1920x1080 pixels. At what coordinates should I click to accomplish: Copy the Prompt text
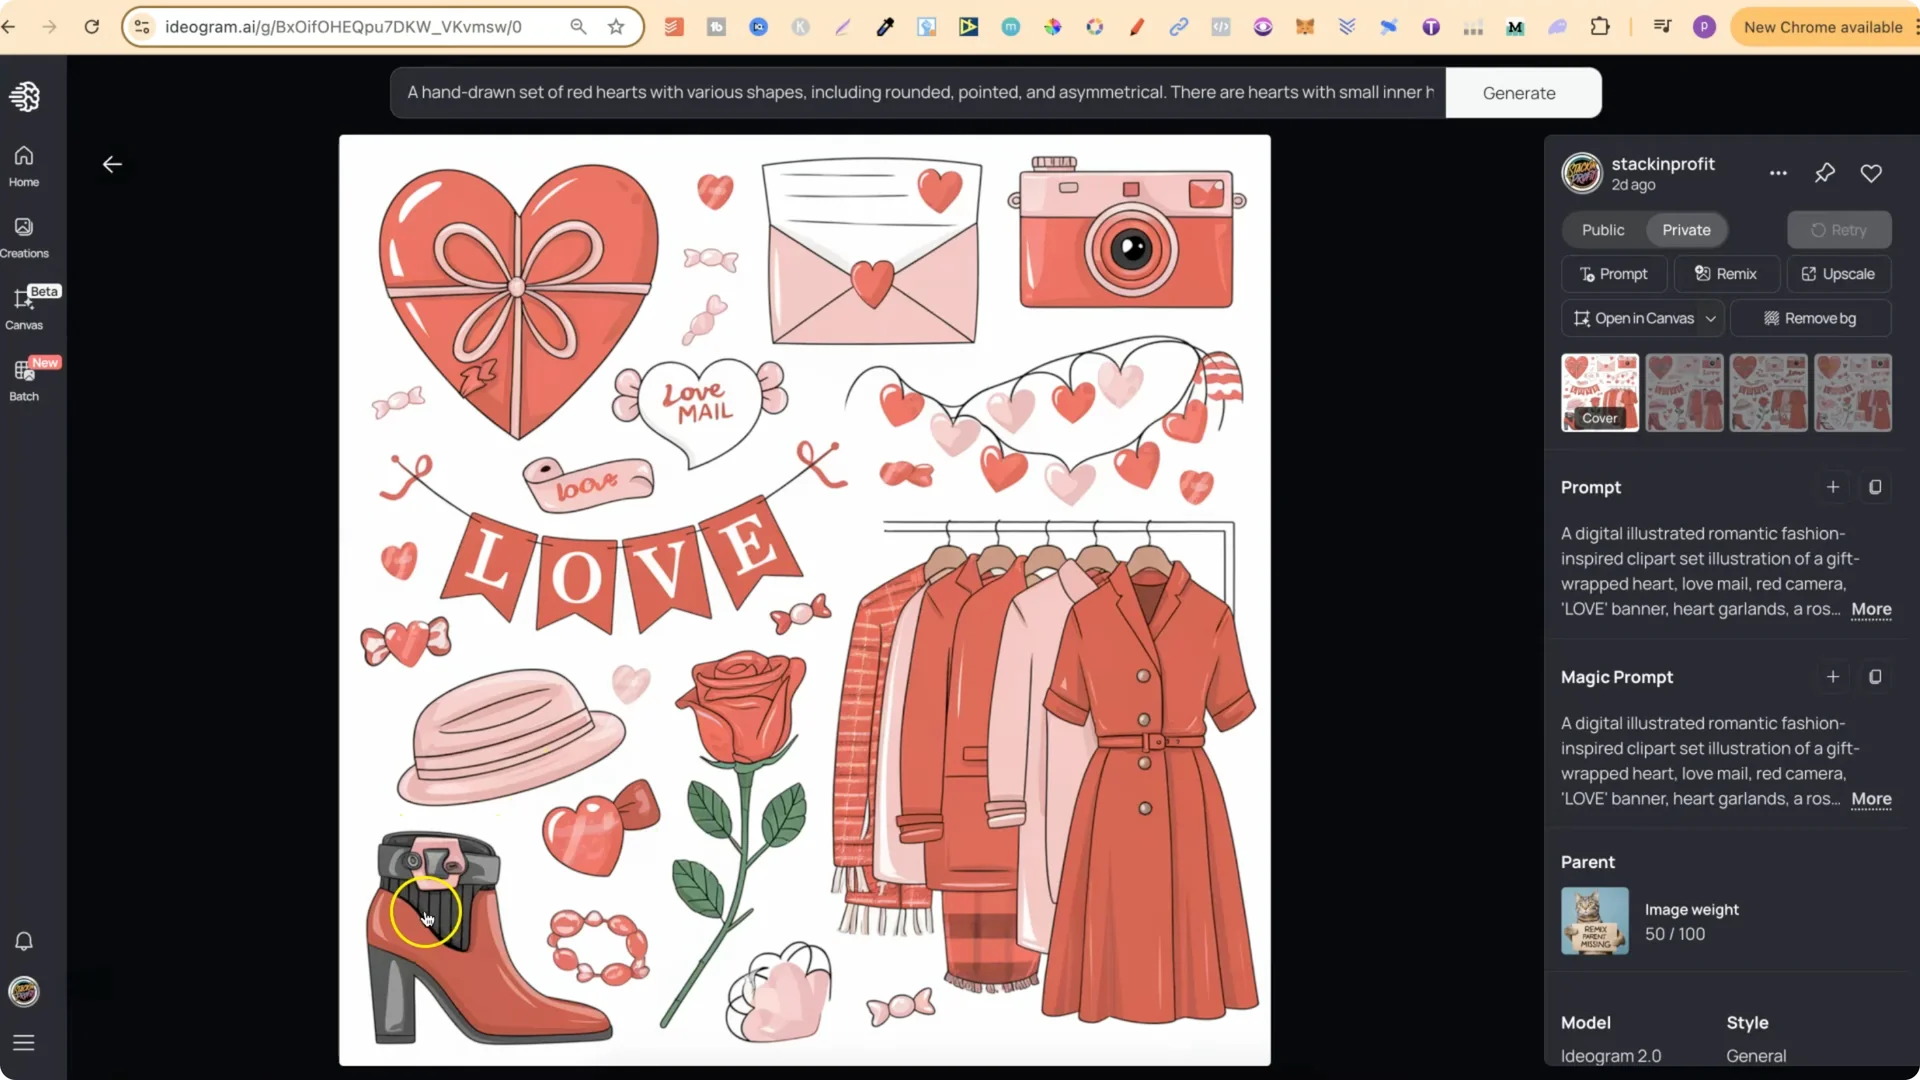pos(1875,487)
